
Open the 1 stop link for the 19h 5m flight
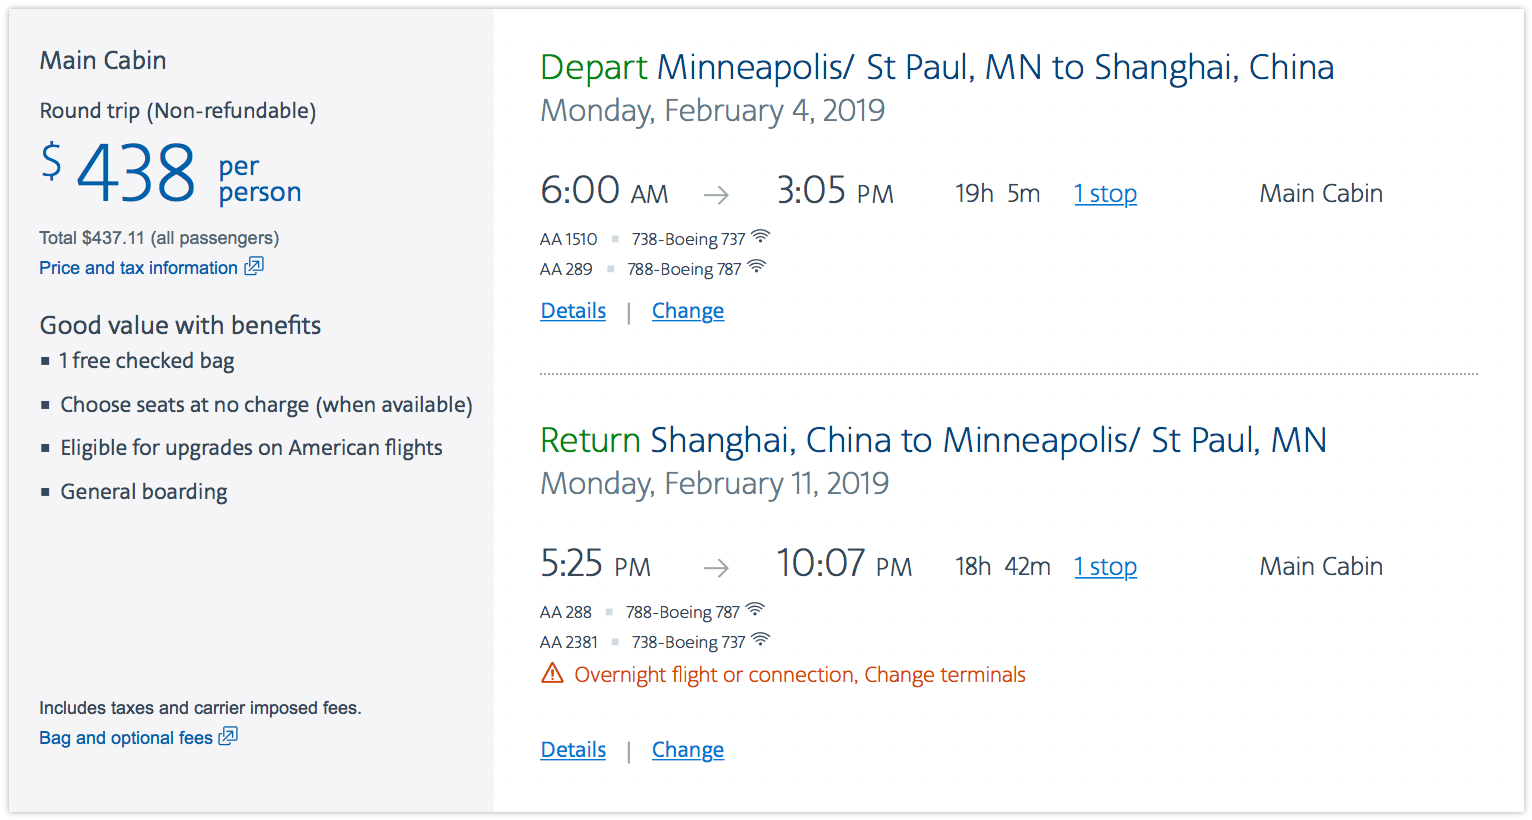(1105, 194)
